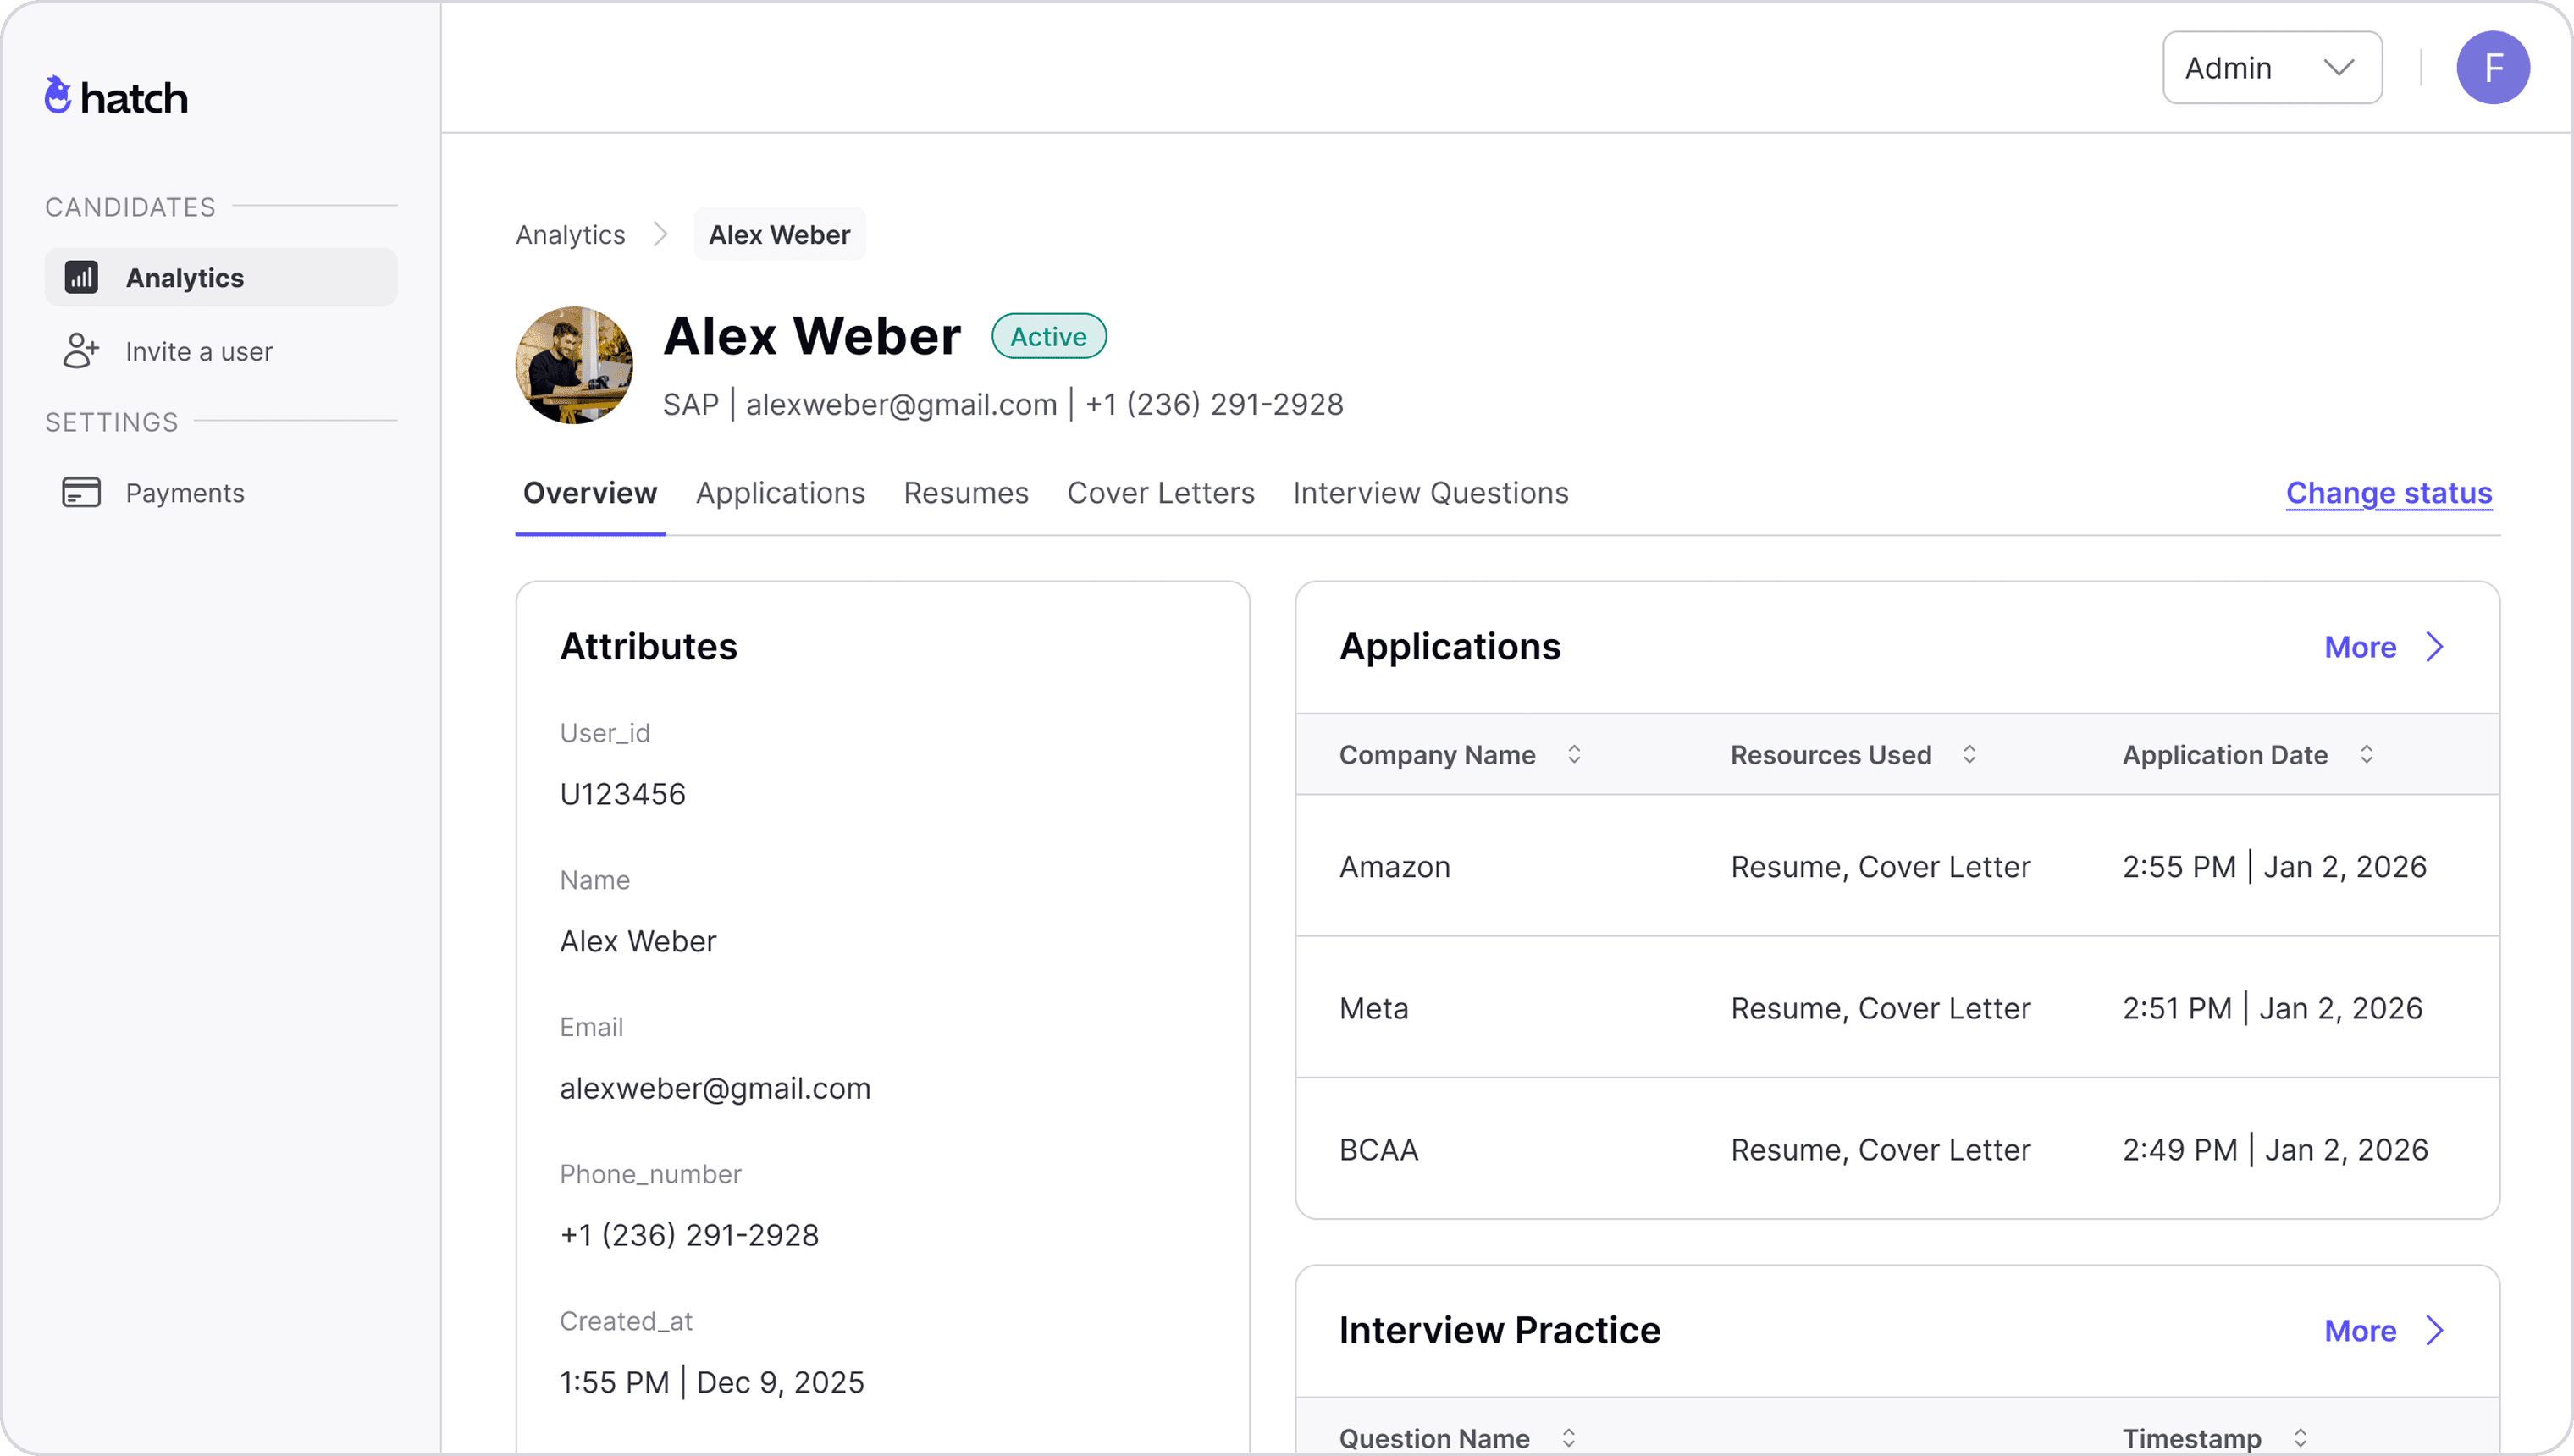This screenshot has height=1456, width=2574.
Task: Sort Interview Practice by Timestamp
Action: 2300,1437
